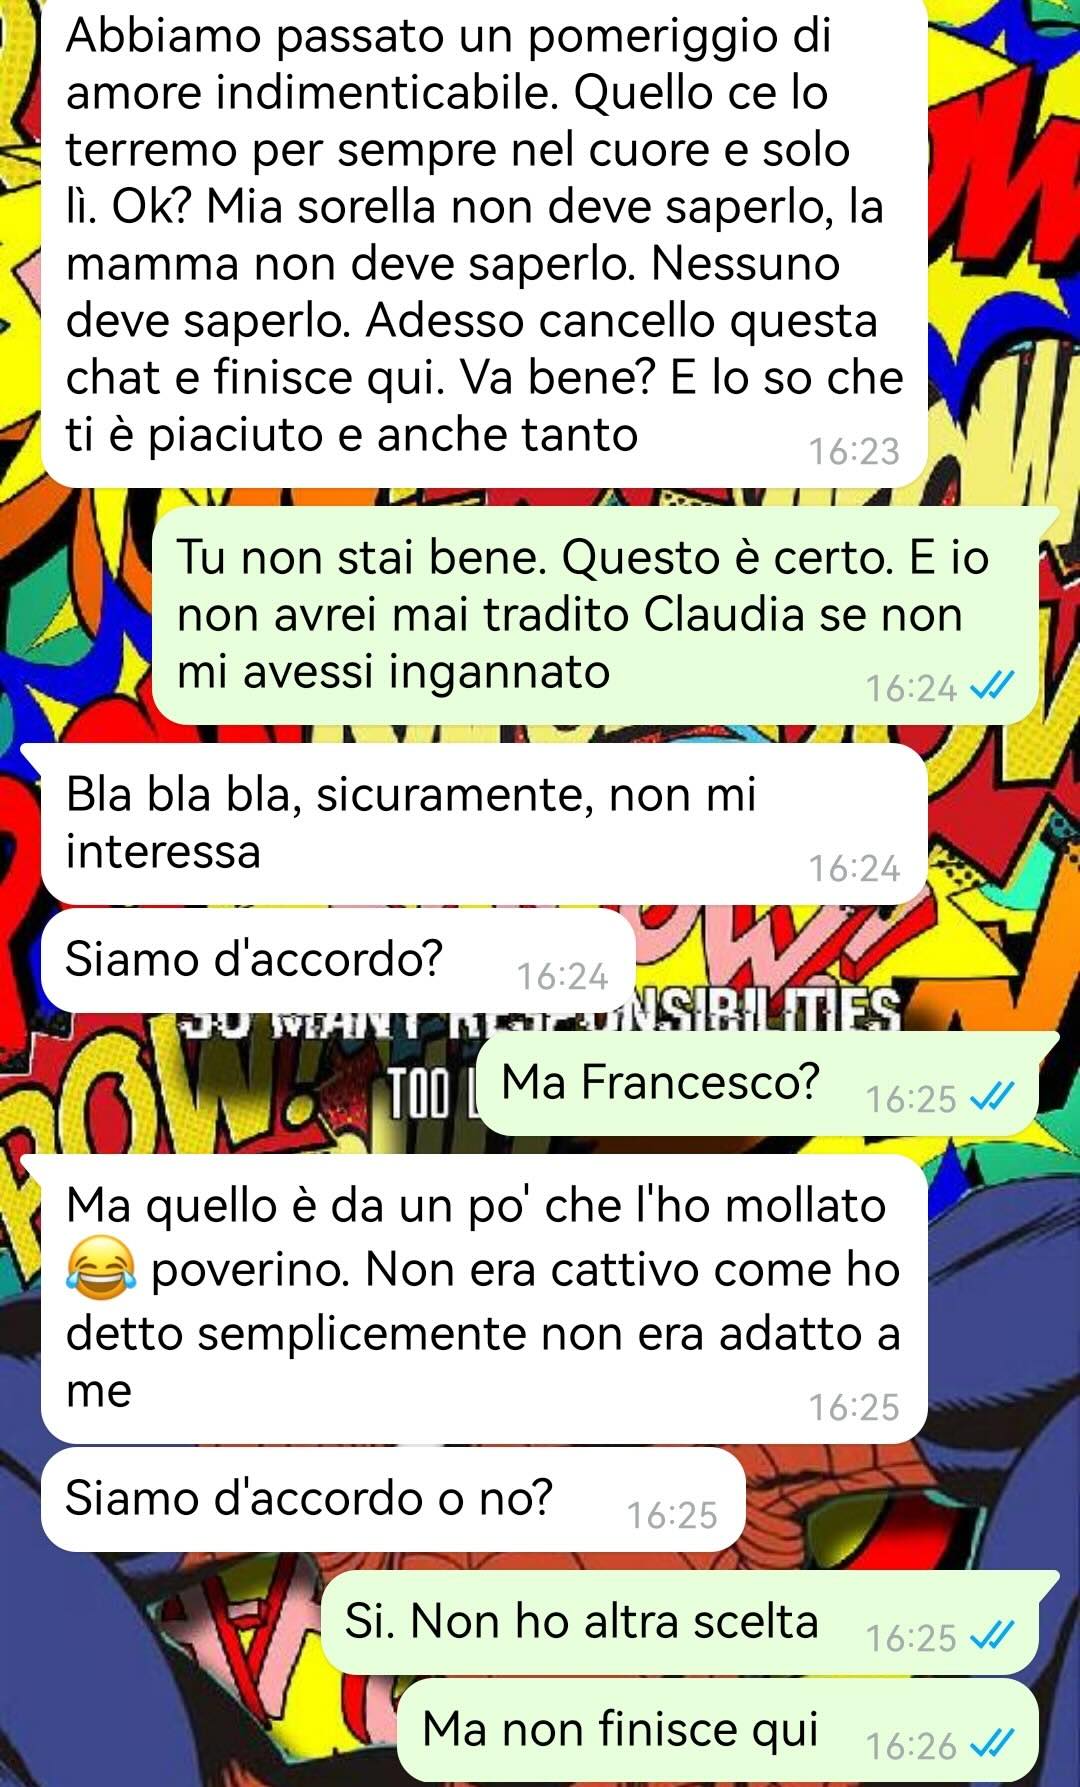The height and width of the screenshot is (1787, 1080).
Task: Tap the blue ticks on 'Si. Non ho altra scelta'
Action: coord(993,1636)
